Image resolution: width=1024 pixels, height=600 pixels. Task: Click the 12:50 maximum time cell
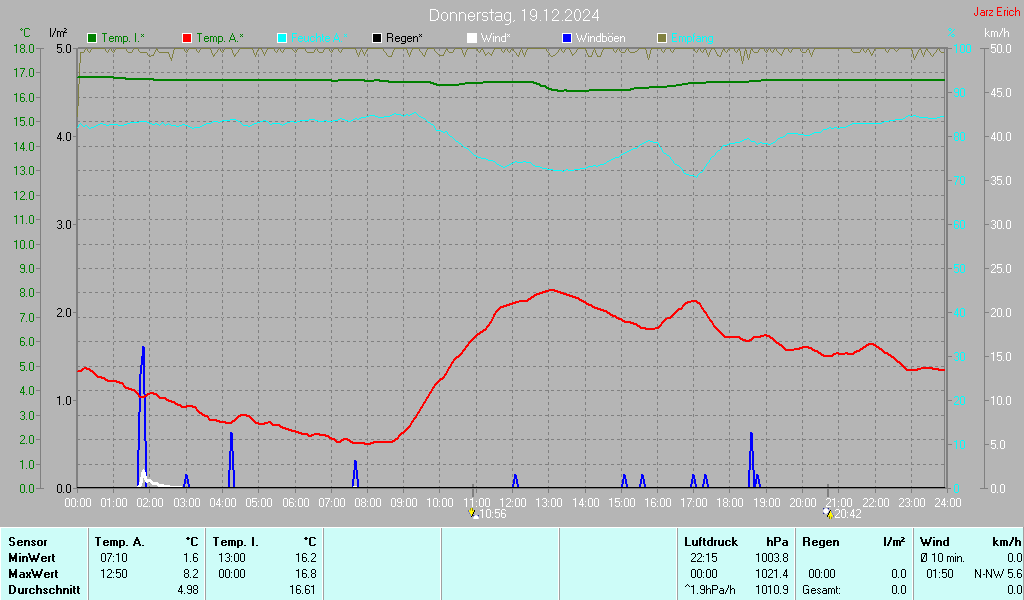pos(114,574)
